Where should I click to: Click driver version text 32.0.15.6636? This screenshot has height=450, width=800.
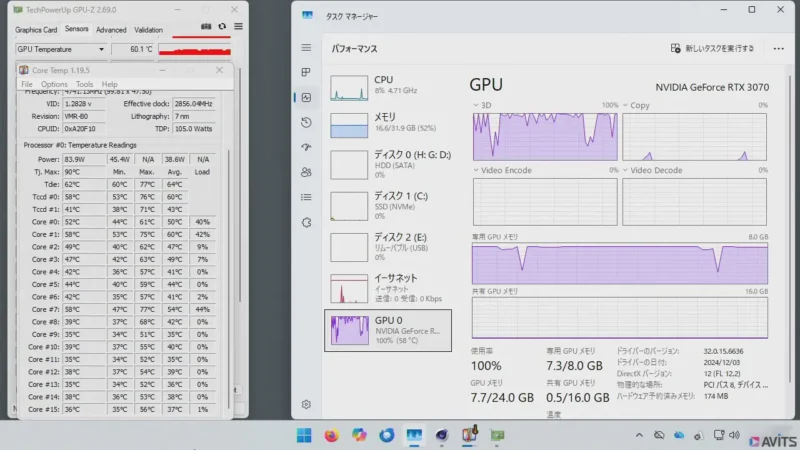tap(723, 351)
